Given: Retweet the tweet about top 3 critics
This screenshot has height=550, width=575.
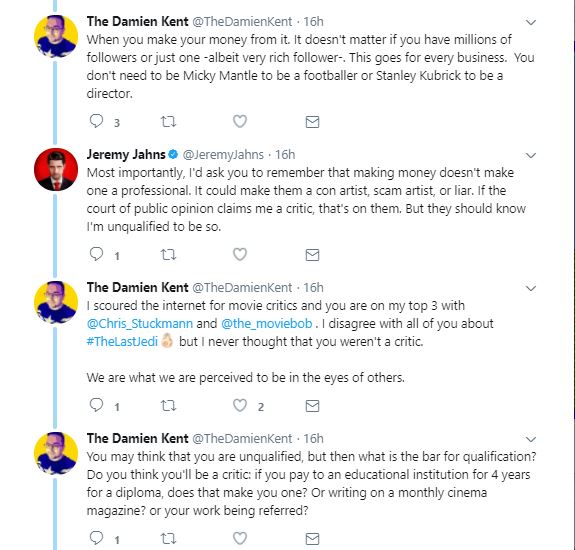Looking at the screenshot, I should pyautogui.click(x=168, y=406).
